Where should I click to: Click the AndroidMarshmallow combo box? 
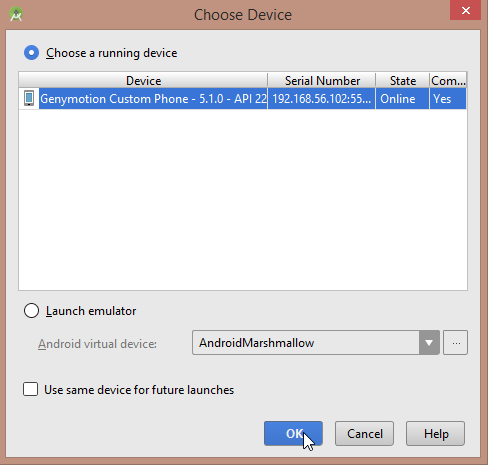coord(316,343)
